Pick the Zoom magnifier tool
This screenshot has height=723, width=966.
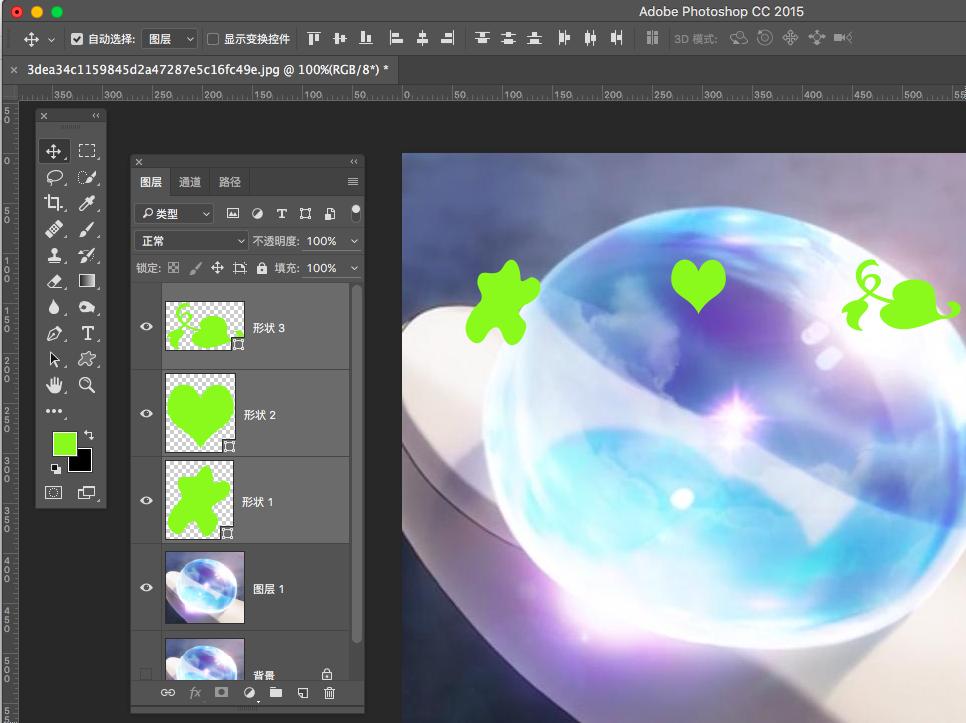tap(87, 385)
